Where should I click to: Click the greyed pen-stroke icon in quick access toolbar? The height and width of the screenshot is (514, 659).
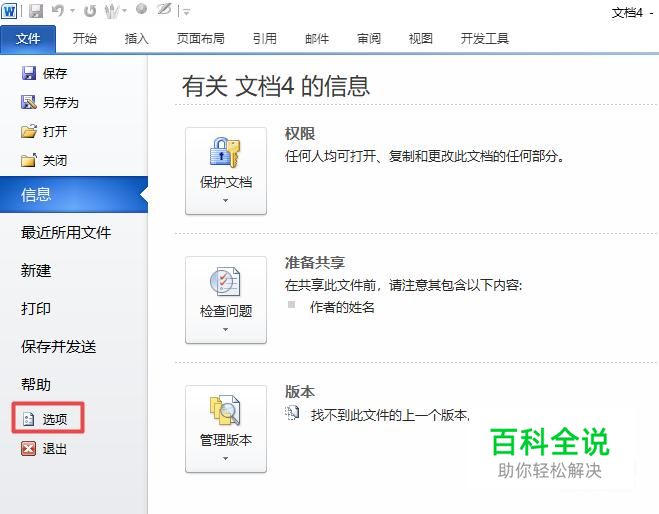tap(164, 9)
